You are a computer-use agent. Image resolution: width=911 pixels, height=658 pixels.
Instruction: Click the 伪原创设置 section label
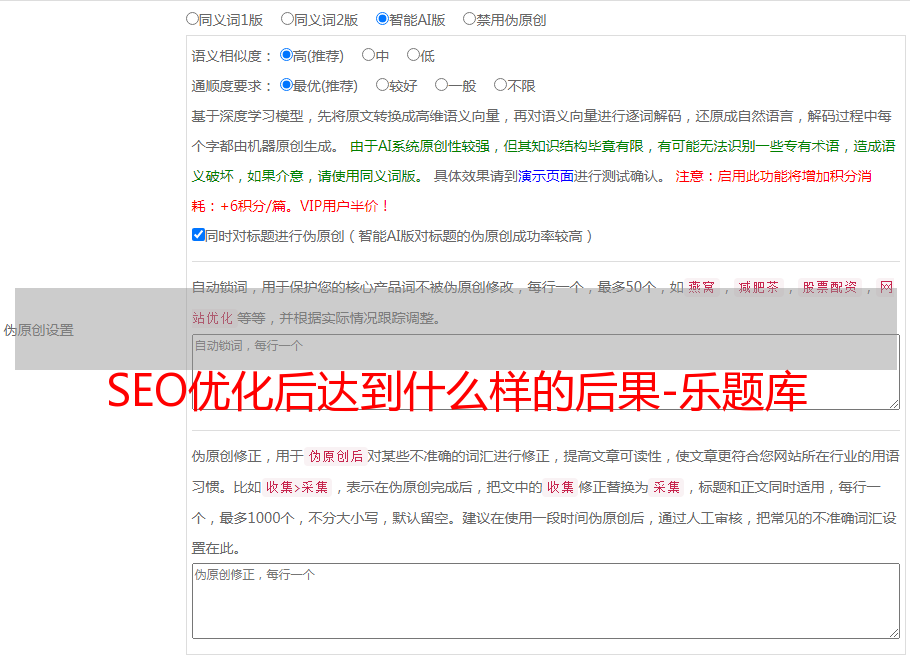coord(39,330)
